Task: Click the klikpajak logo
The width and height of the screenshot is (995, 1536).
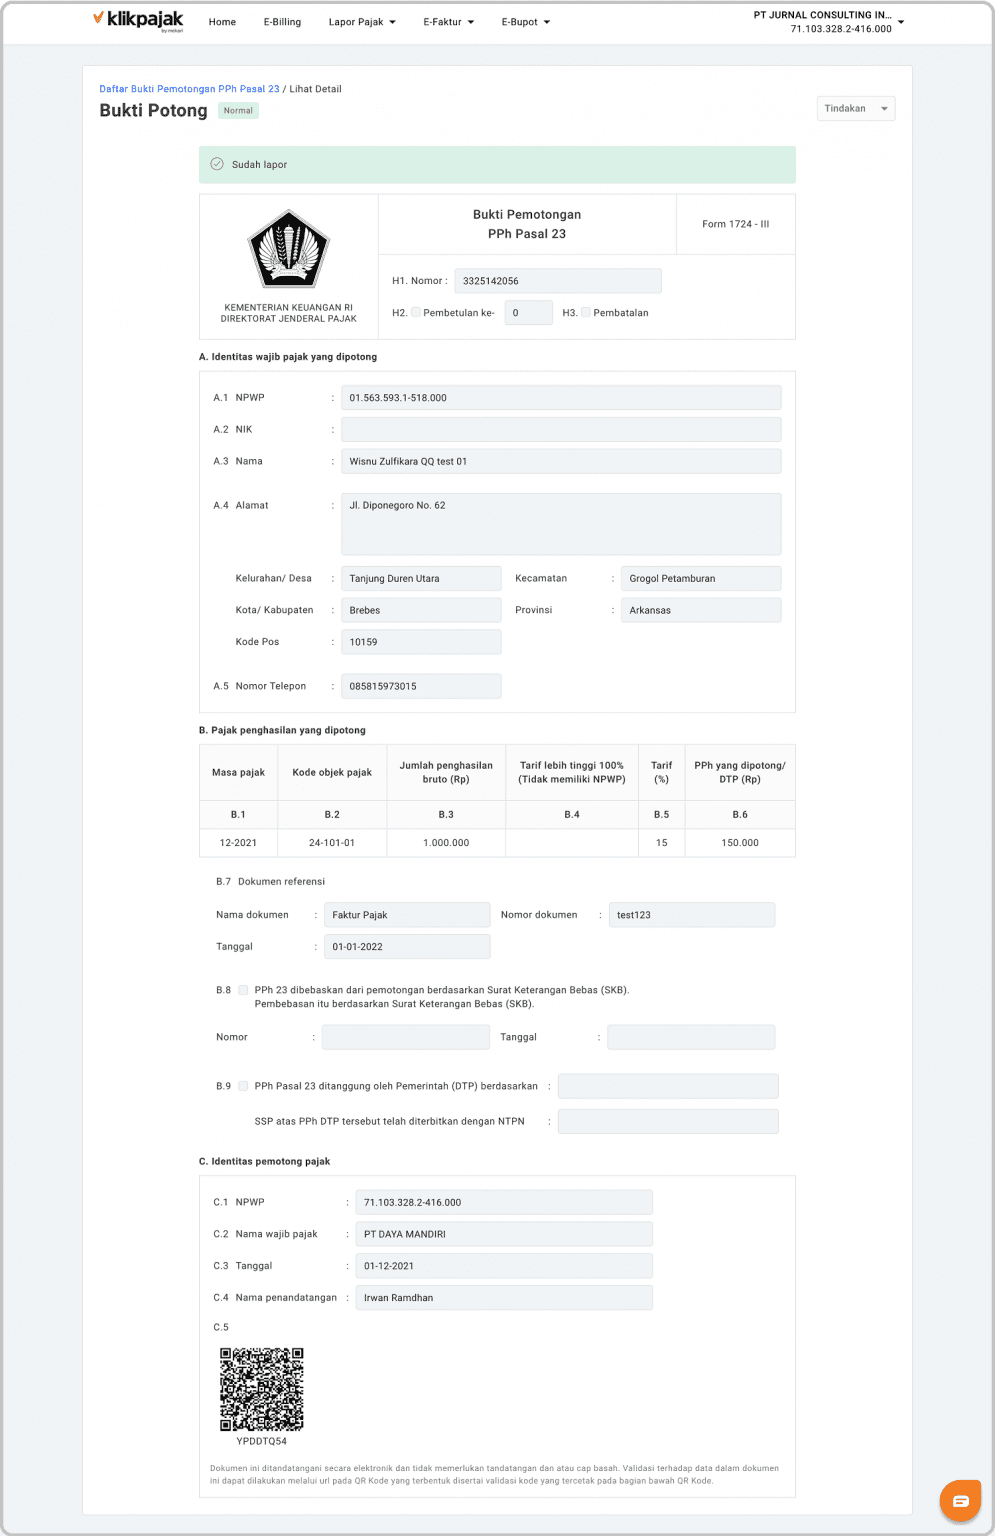Action: (x=138, y=21)
